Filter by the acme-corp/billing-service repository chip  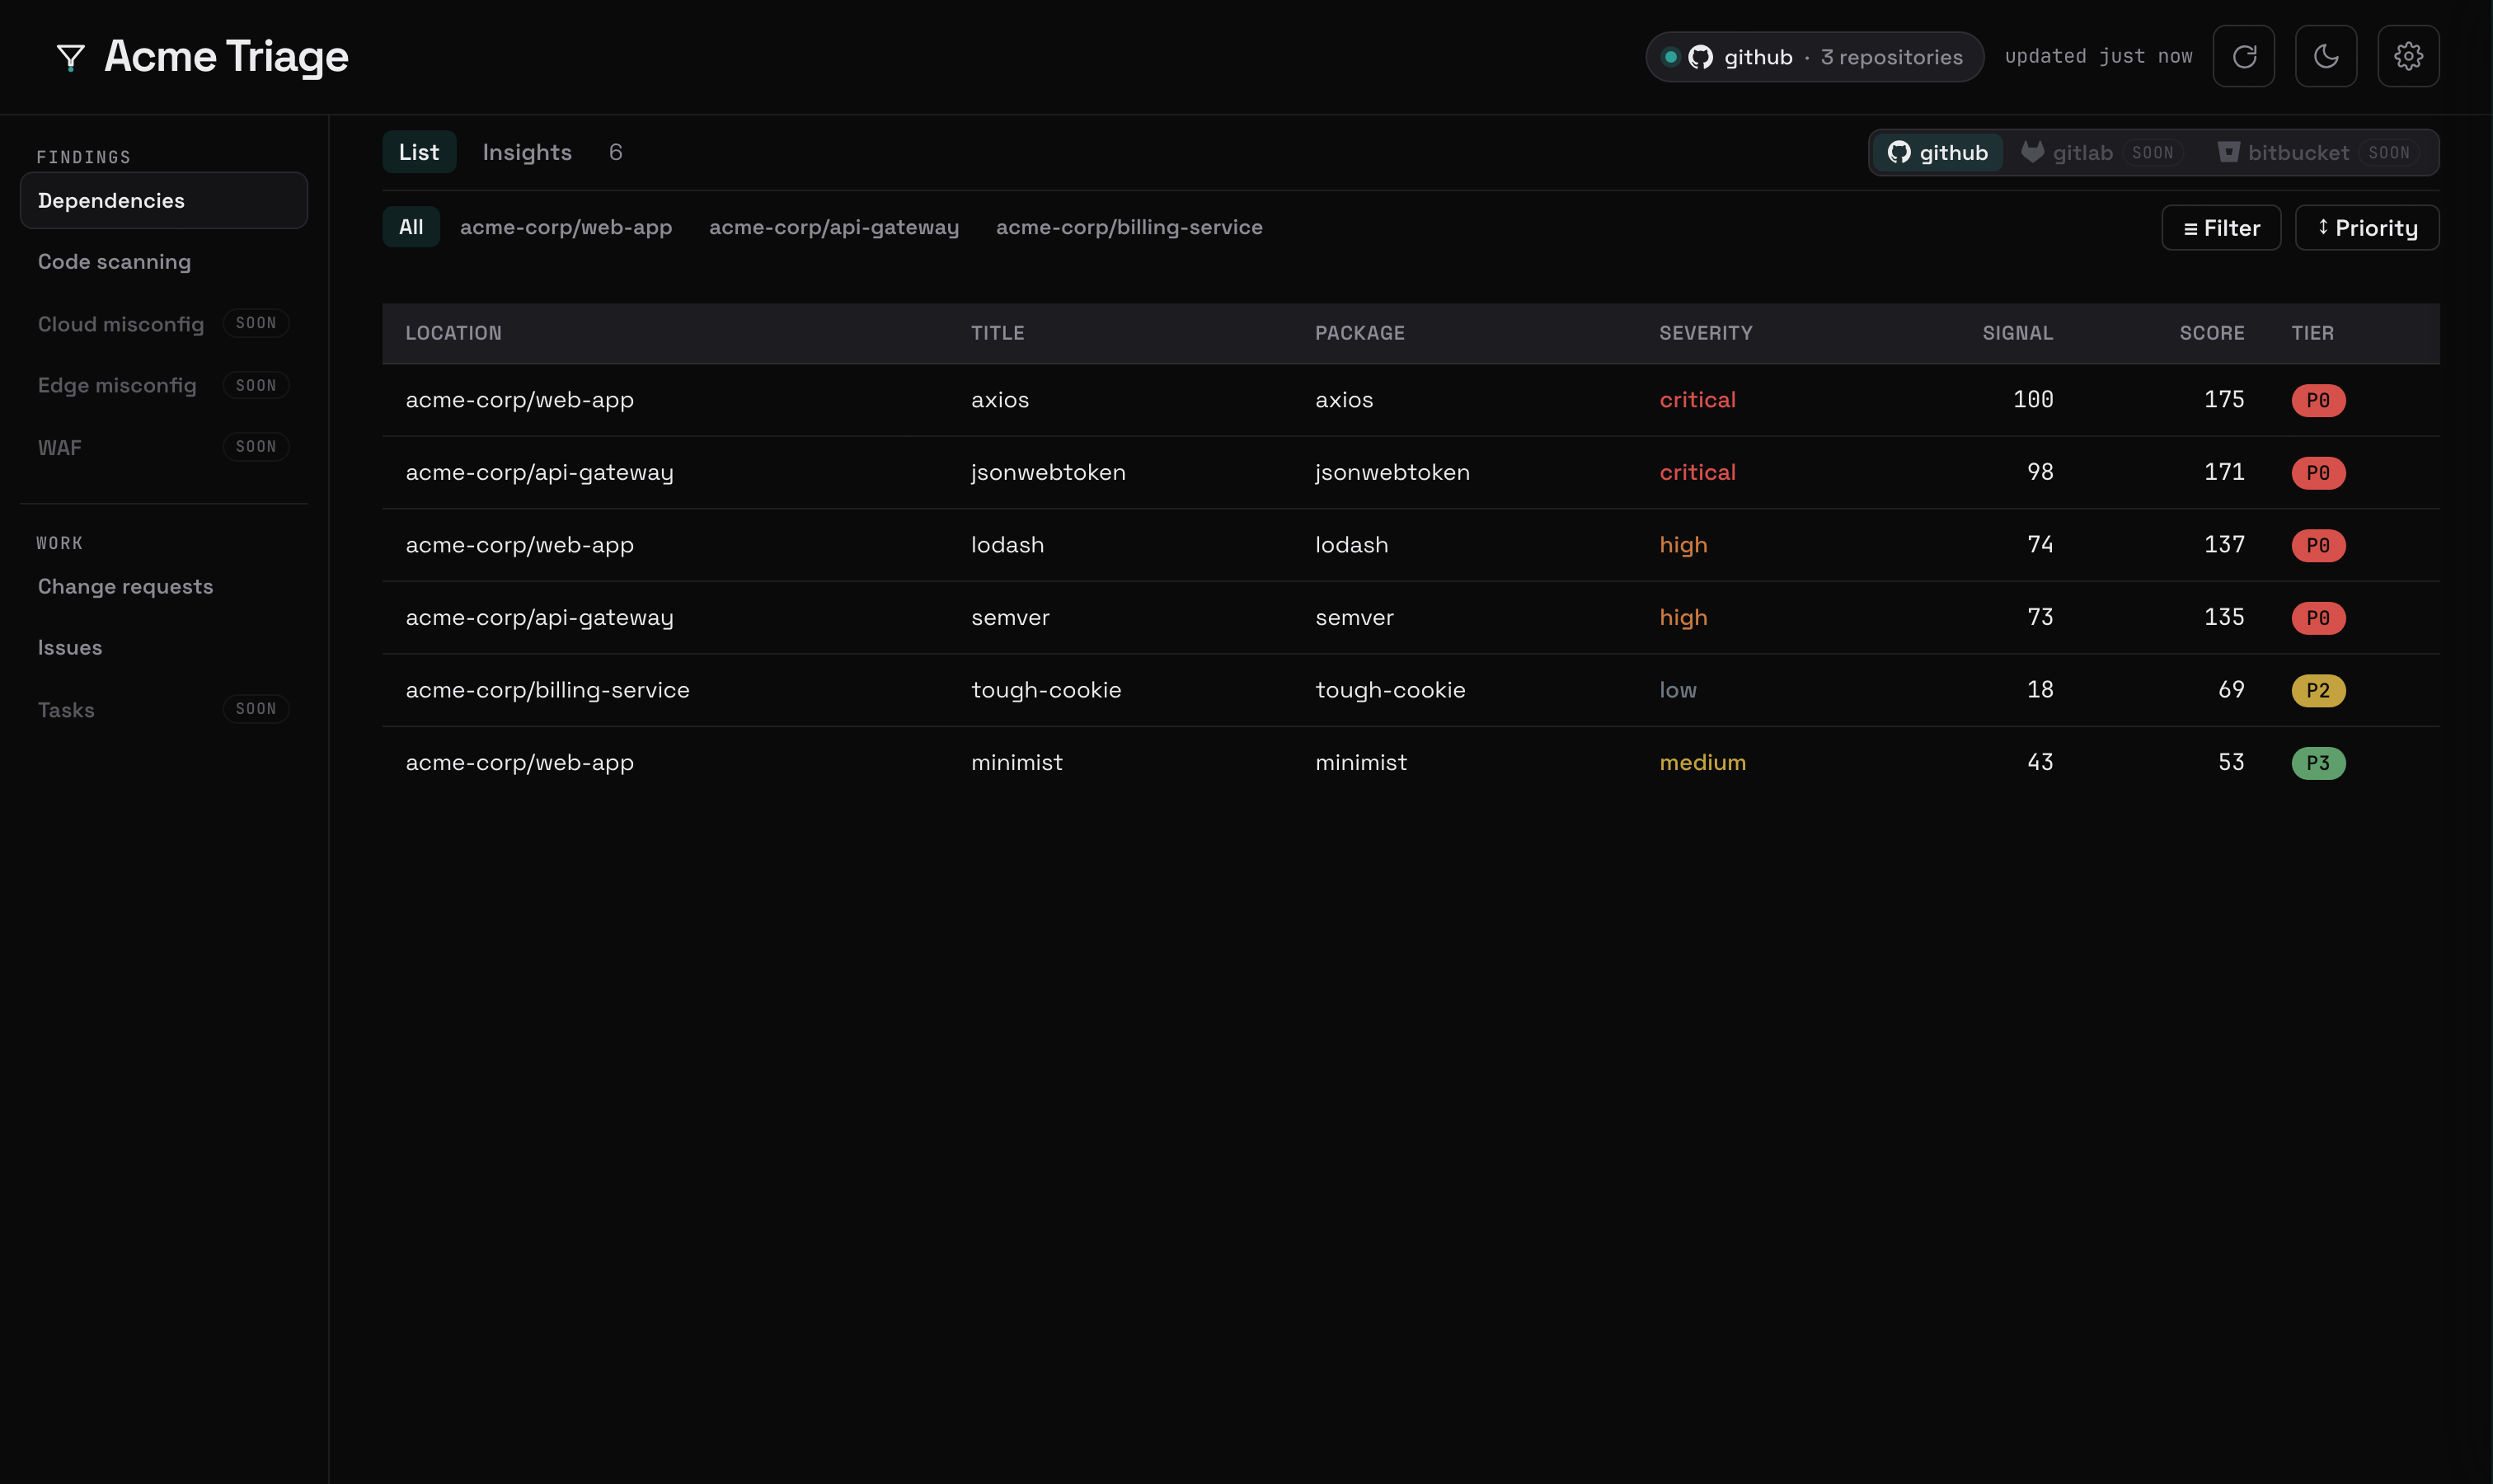tap(1129, 227)
